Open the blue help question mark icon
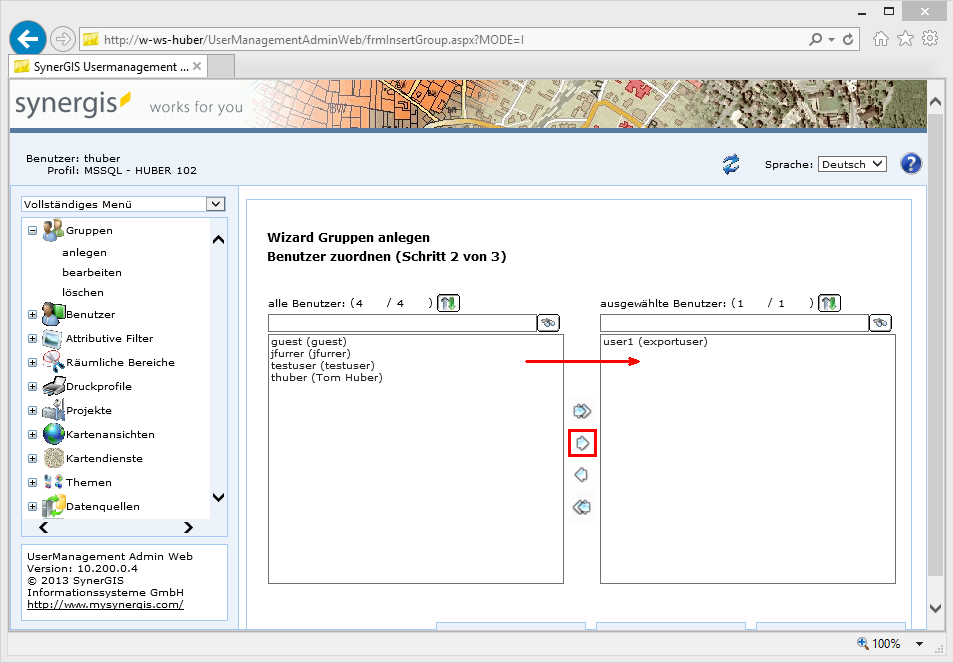Viewport: 953px width, 663px height. 910,164
